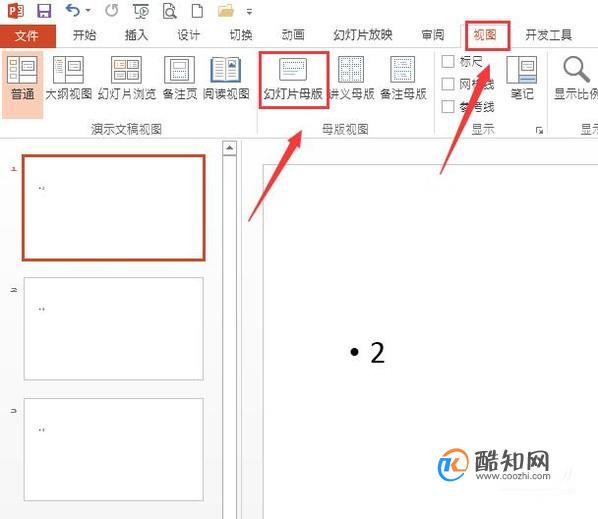Viewport: 598px width, 519px height.
Task: Enable the Gridlines checkbox
Action: [x=448, y=84]
